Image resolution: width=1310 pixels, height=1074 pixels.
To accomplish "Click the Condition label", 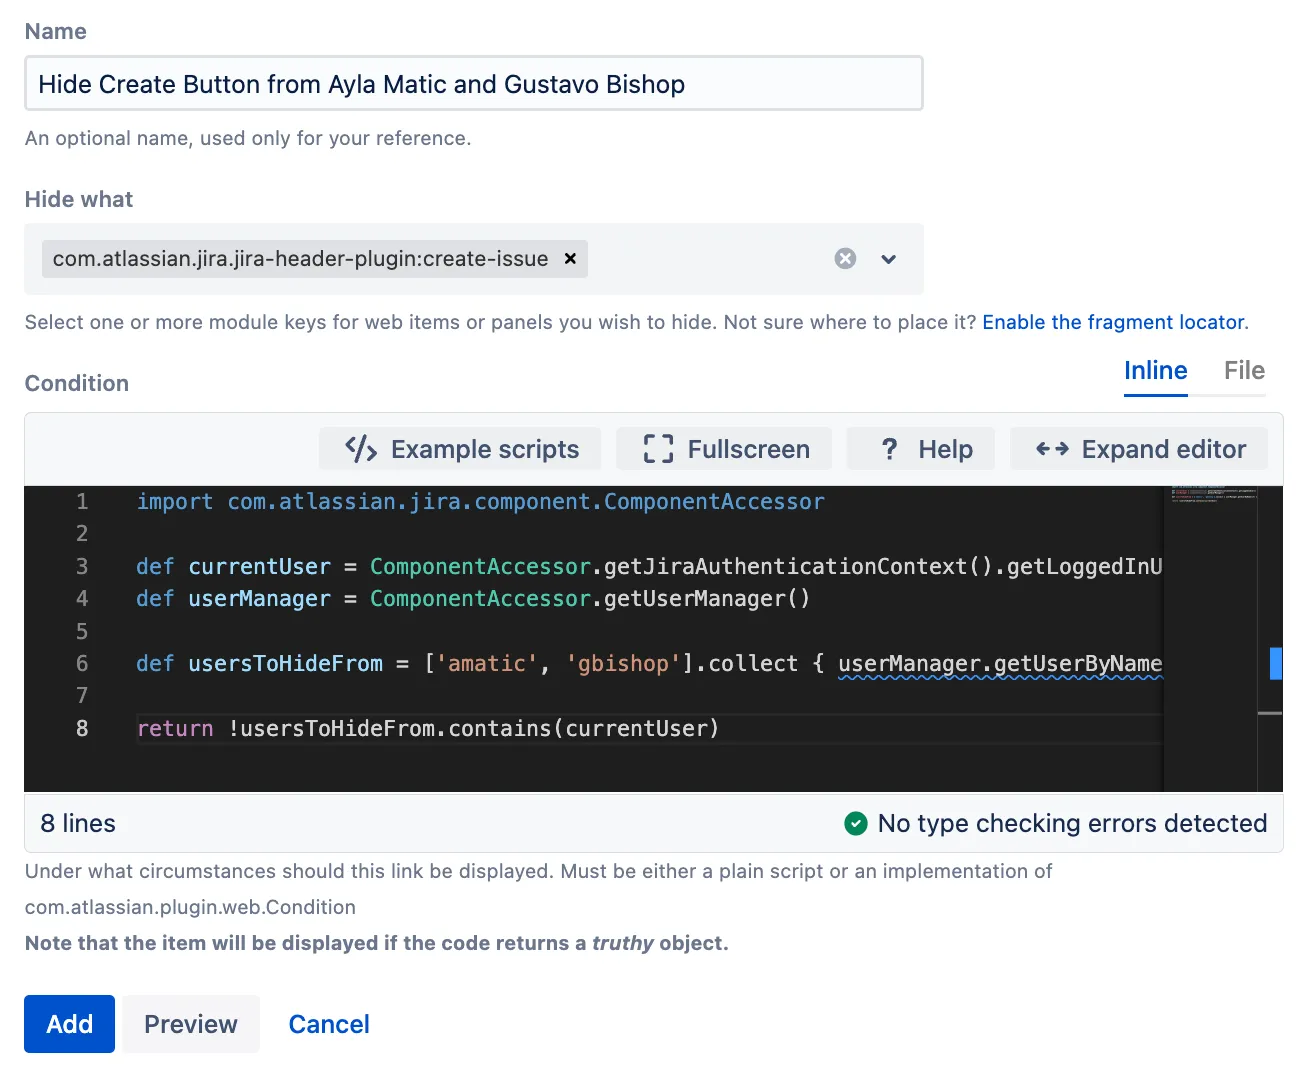I will [x=77, y=383].
